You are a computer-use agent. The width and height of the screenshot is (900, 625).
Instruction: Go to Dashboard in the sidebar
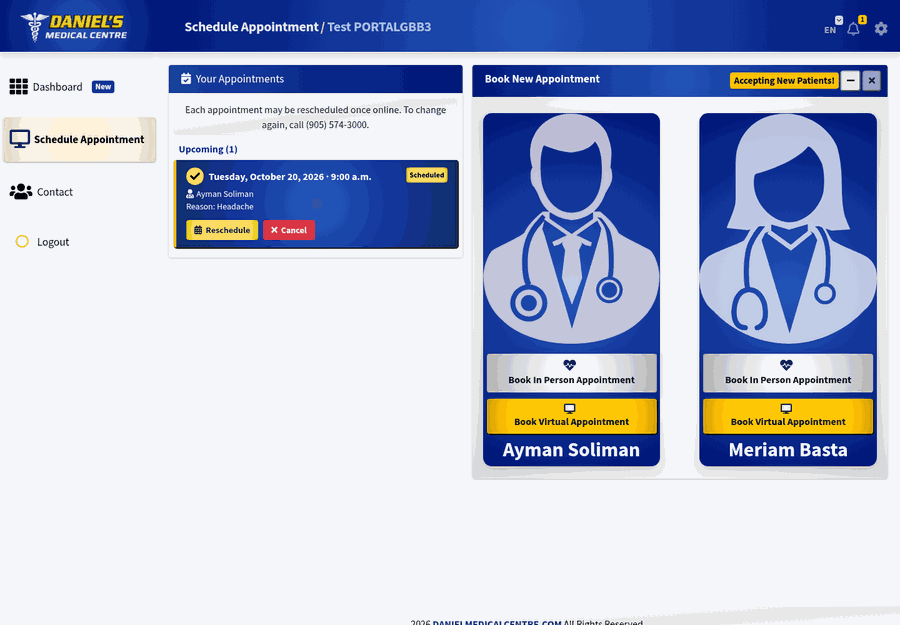57,87
